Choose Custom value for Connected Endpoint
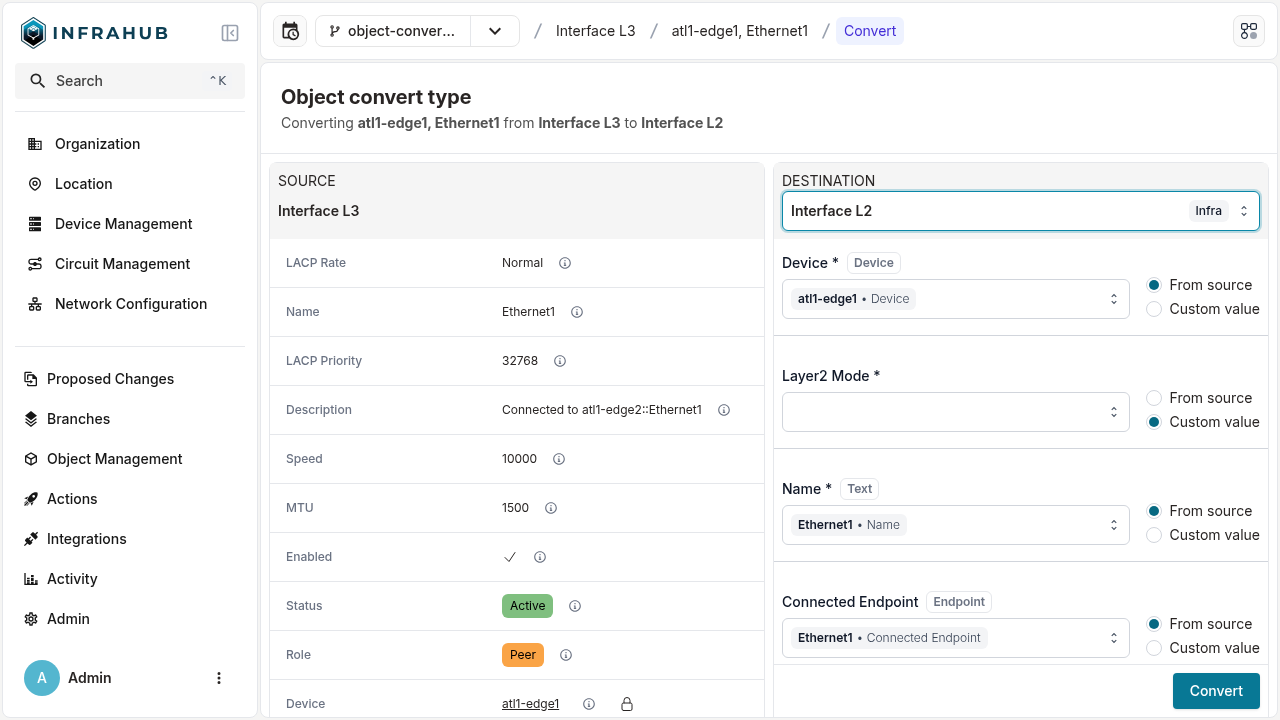Viewport: 1280px width, 720px height. (x=1154, y=648)
